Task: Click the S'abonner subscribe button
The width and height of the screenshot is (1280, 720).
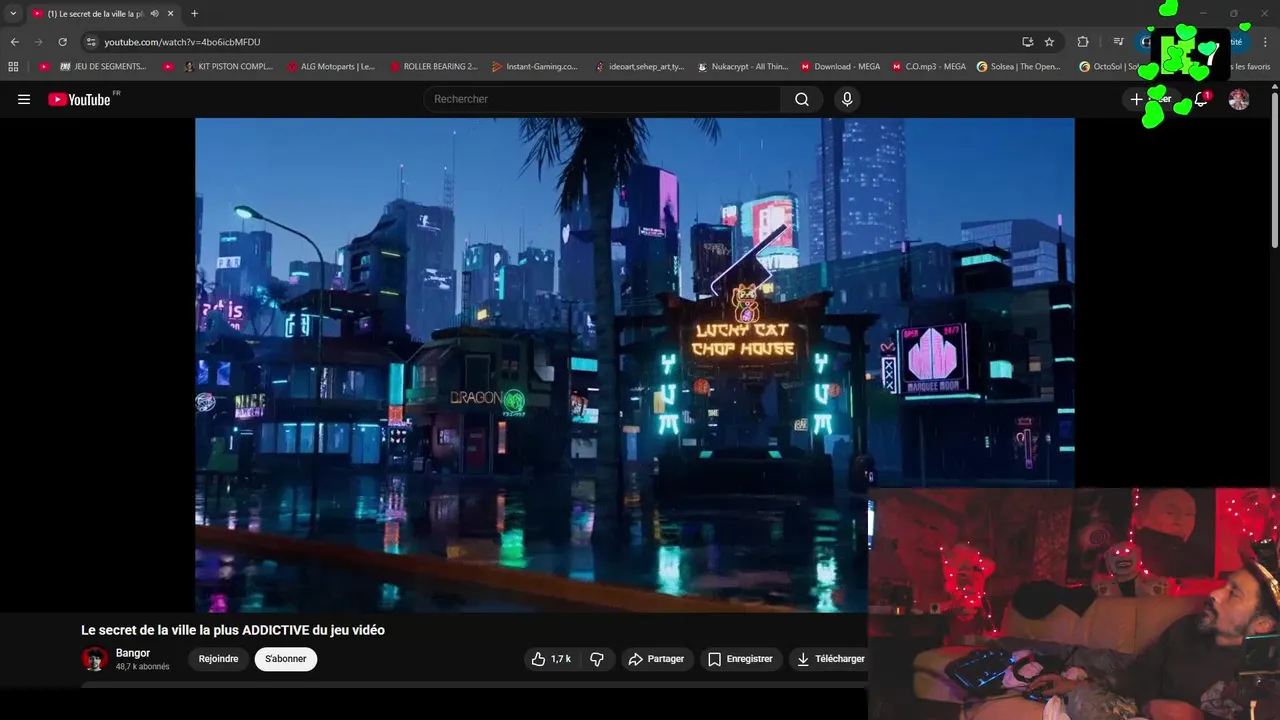Action: pos(285,659)
